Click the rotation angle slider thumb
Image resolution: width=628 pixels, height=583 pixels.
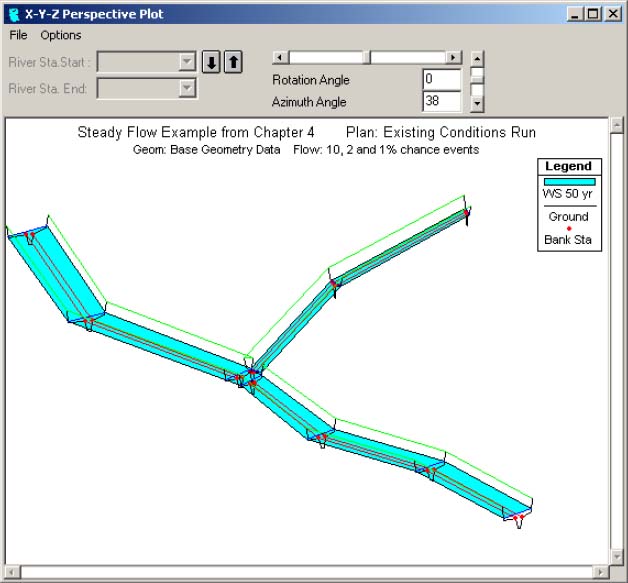(x=367, y=58)
